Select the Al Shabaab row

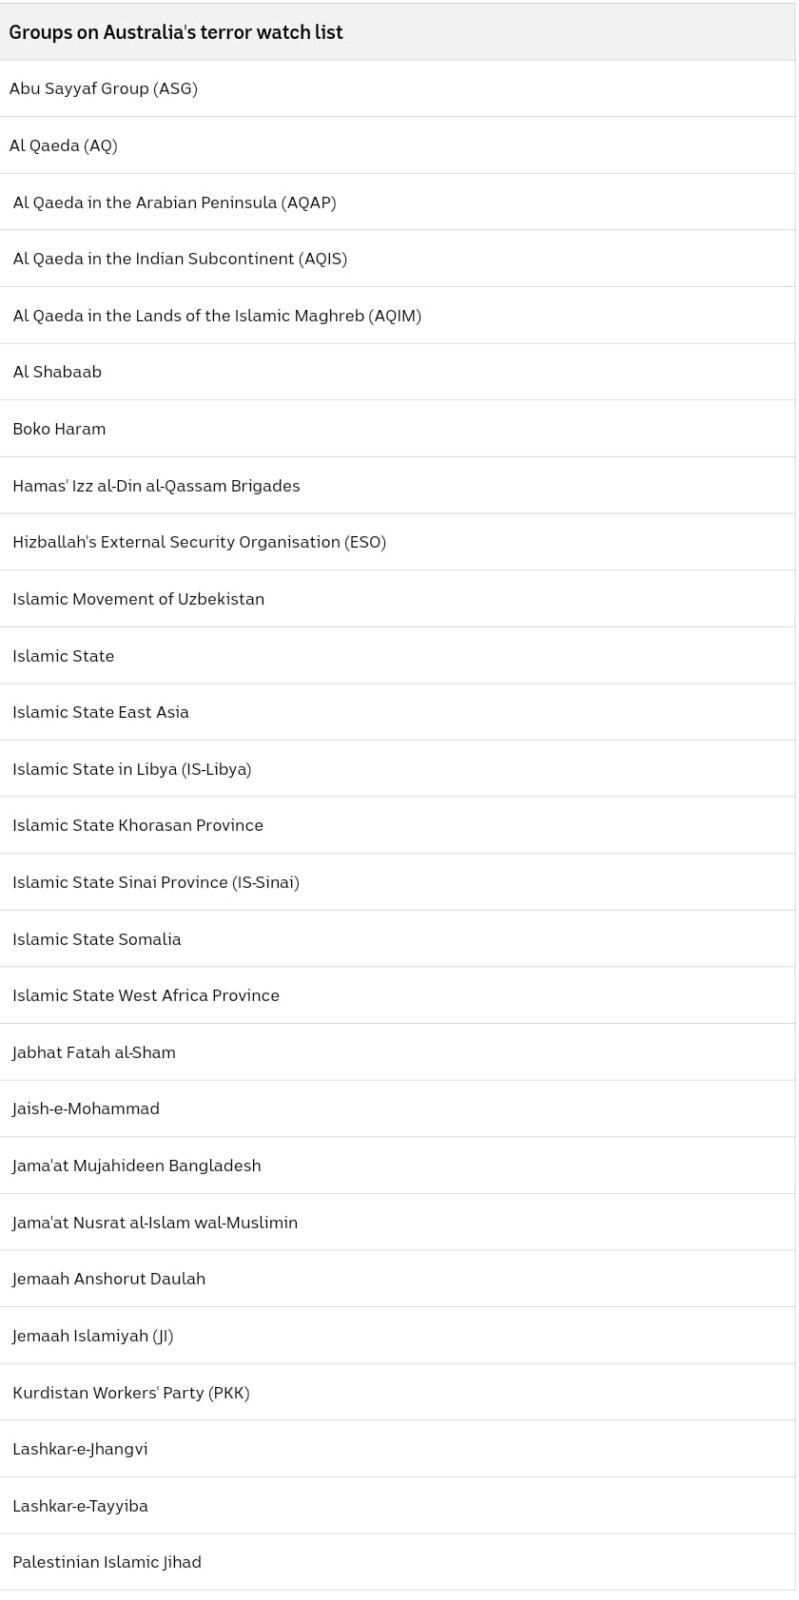(399, 372)
